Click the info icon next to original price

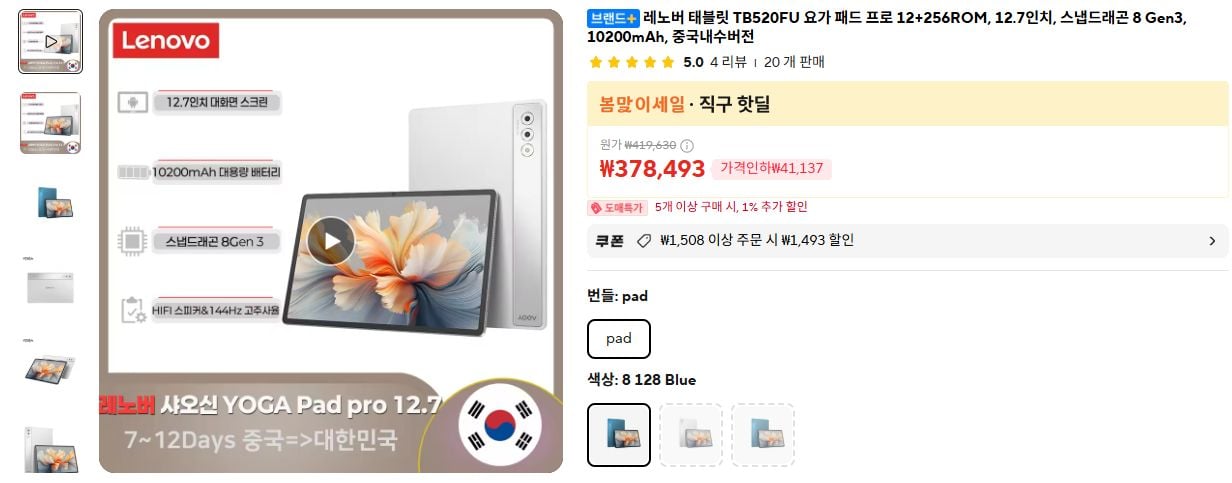pos(687,145)
